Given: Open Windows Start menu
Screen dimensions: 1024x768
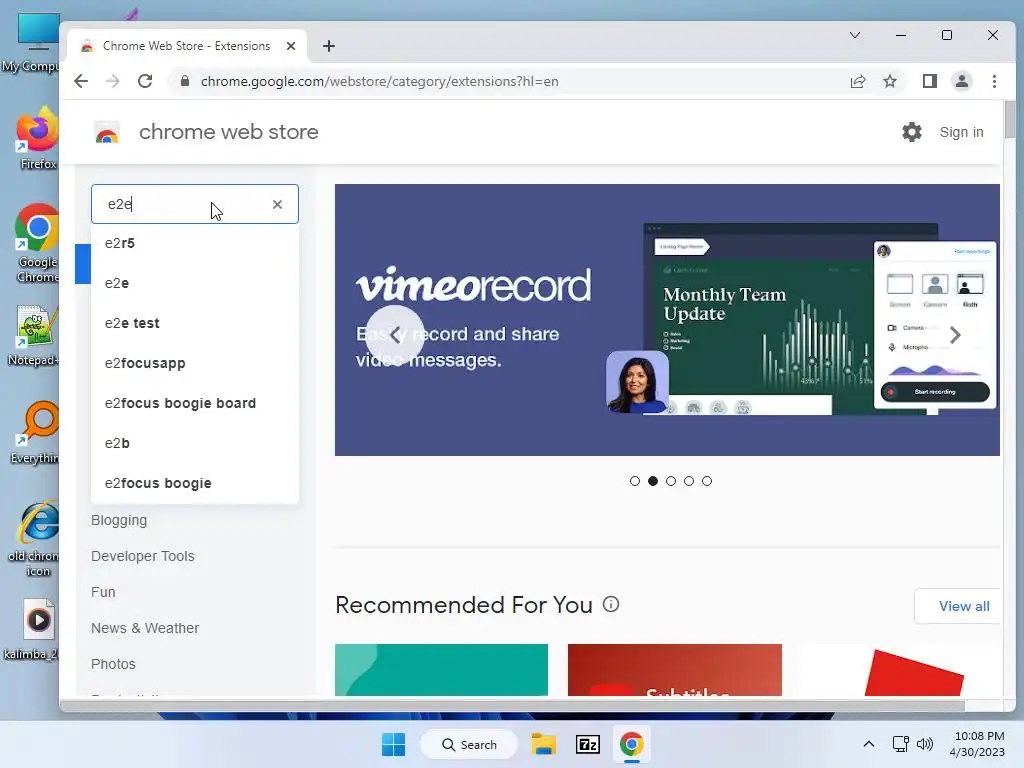Looking at the screenshot, I should (393, 744).
